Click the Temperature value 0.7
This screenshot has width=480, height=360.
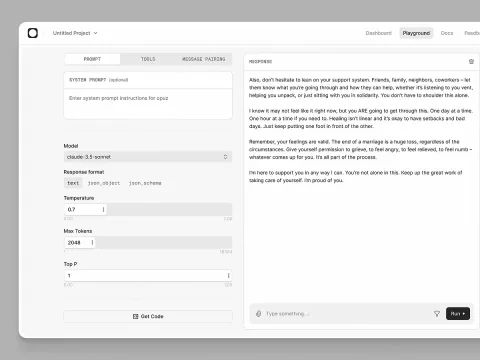tap(71, 209)
